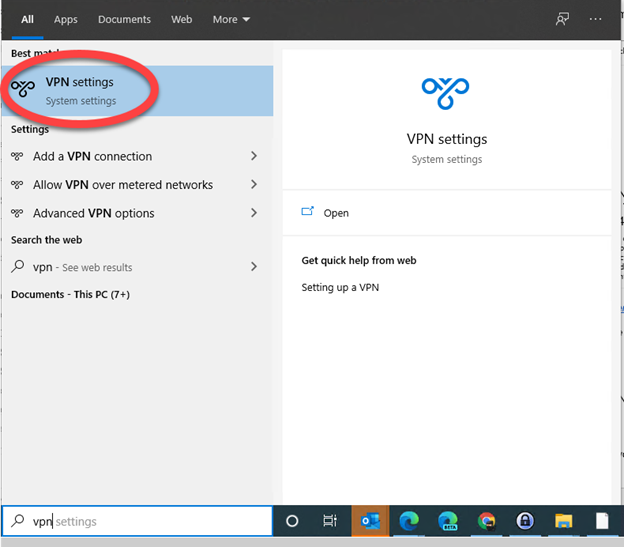624x547 pixels.
Task: Expand vpn See web results chevron
Action: [254, 267]
